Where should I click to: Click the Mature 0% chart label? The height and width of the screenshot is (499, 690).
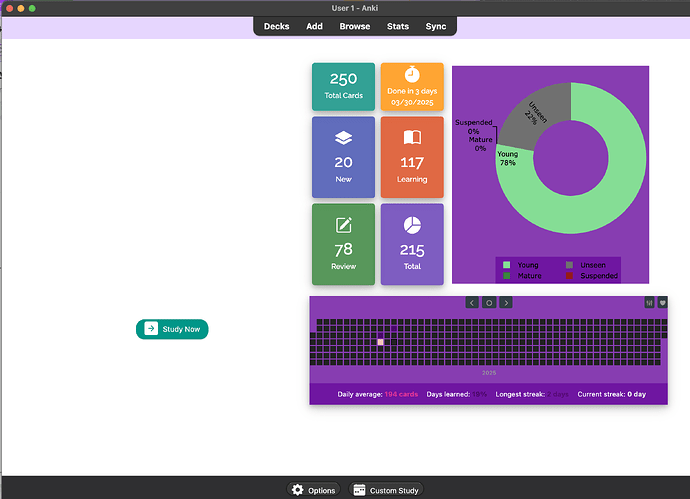pyautogui.click(x=480, y=144)
